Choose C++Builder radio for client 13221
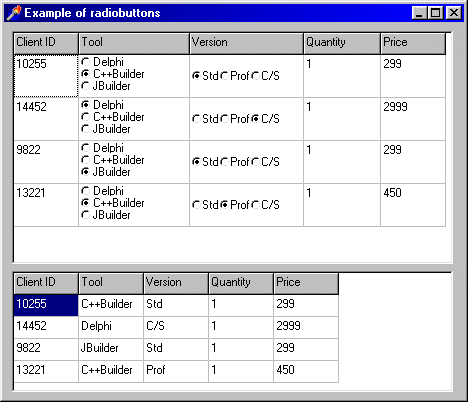This screenshot has width=468, height=402. pyautogui.click(x=86, y=203)
